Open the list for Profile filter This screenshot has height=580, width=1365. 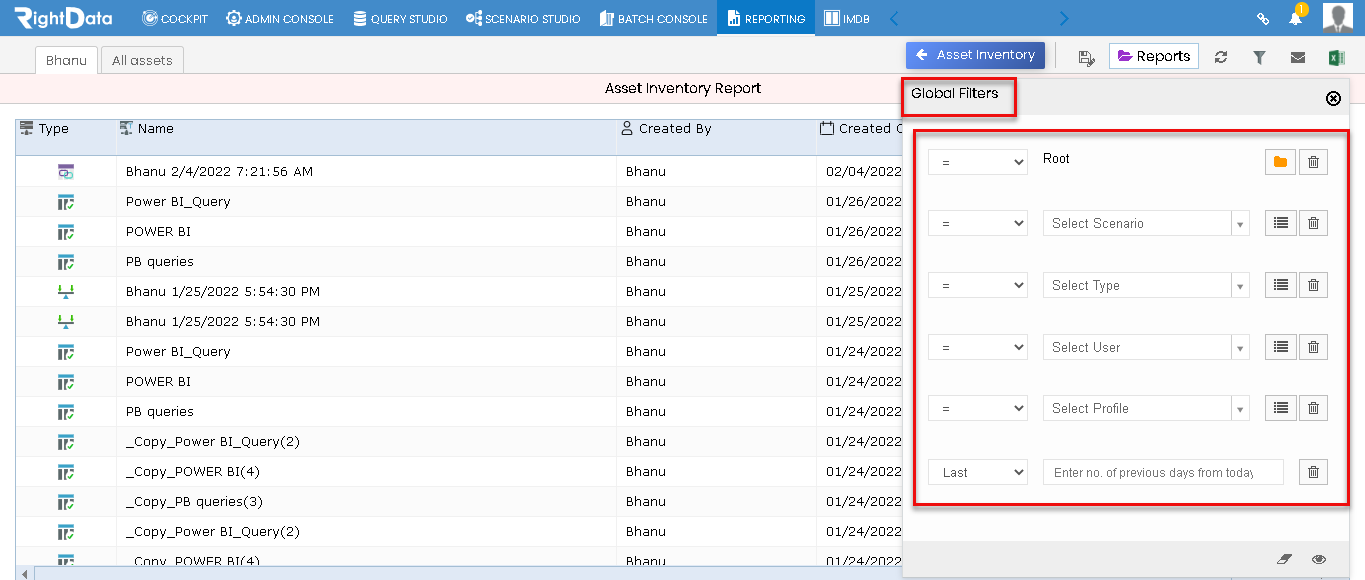point(1280,408)
